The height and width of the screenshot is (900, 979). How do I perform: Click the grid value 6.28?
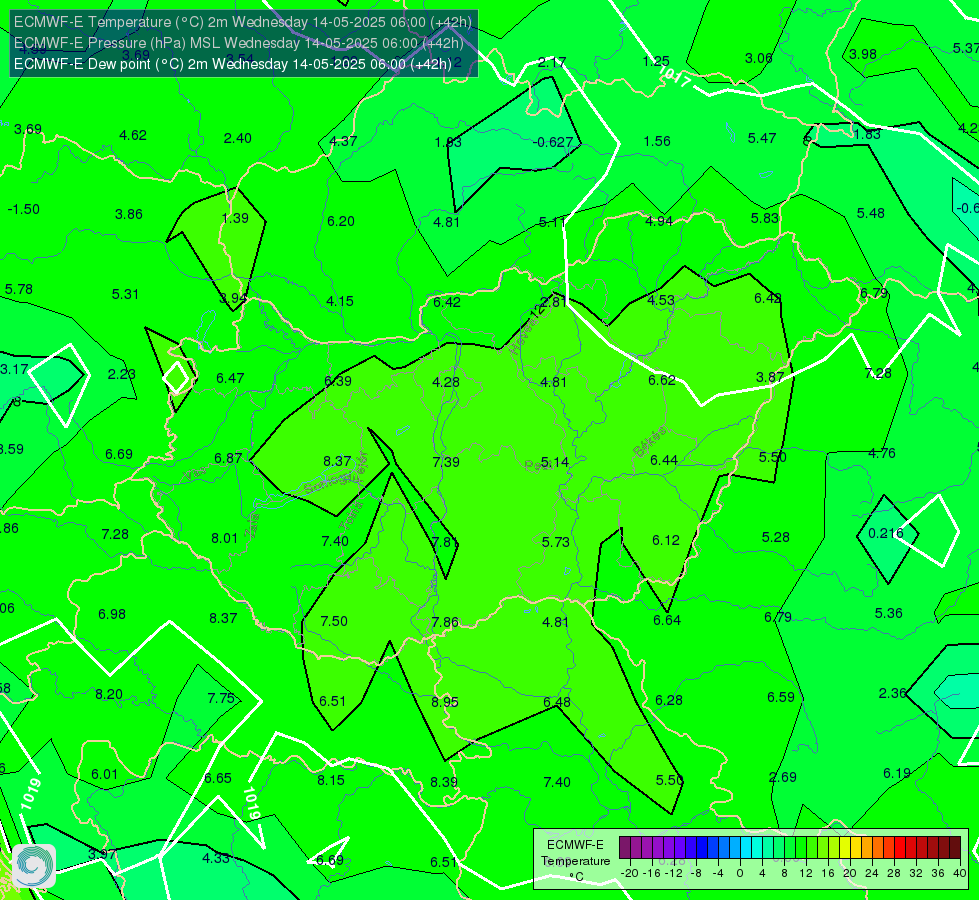click(669, 700)
